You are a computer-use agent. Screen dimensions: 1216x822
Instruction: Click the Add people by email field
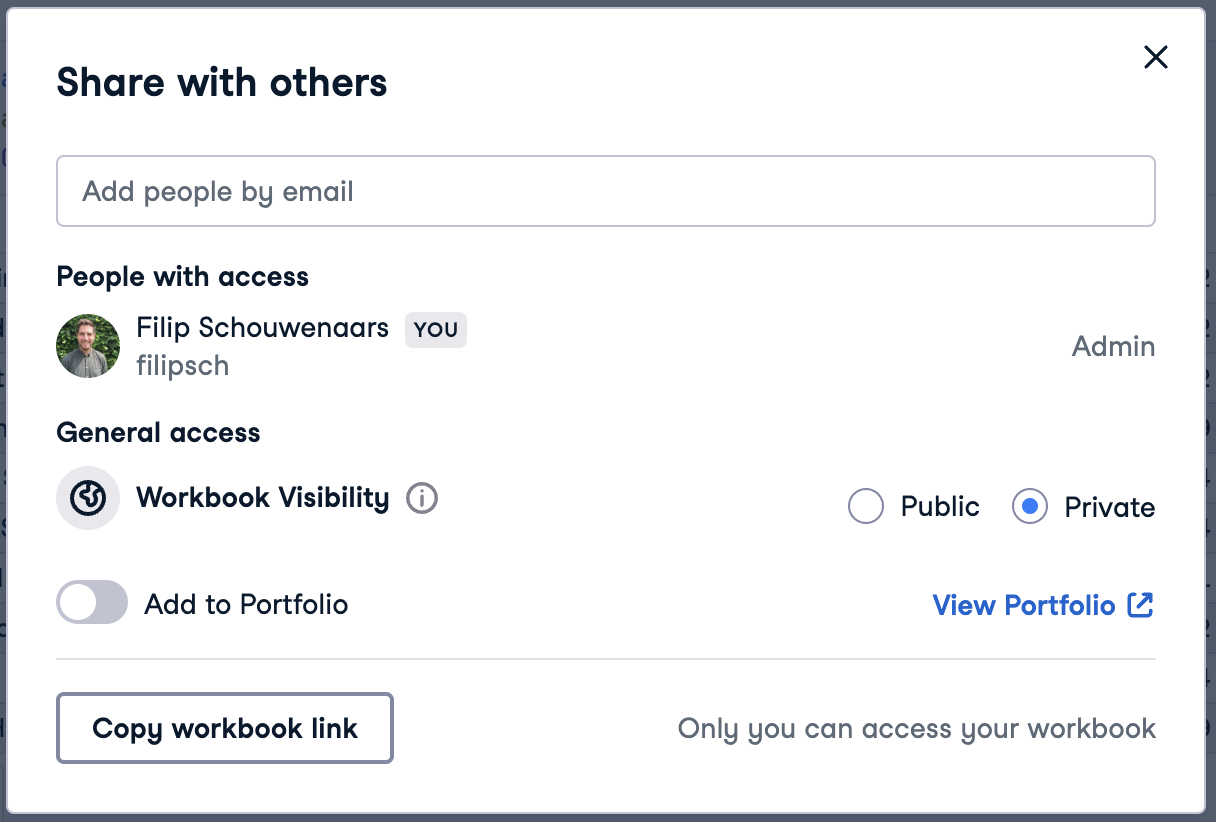605,191
